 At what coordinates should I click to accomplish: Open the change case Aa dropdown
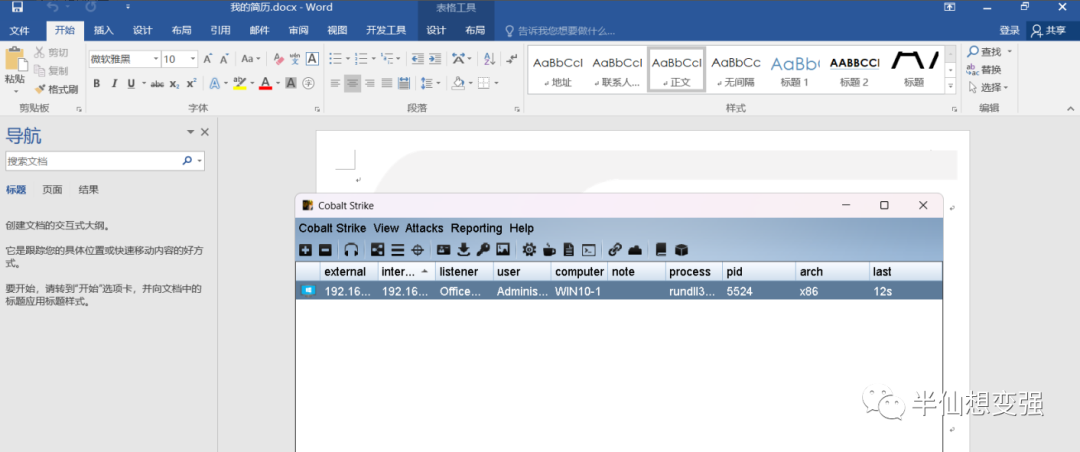coord(251,59)
